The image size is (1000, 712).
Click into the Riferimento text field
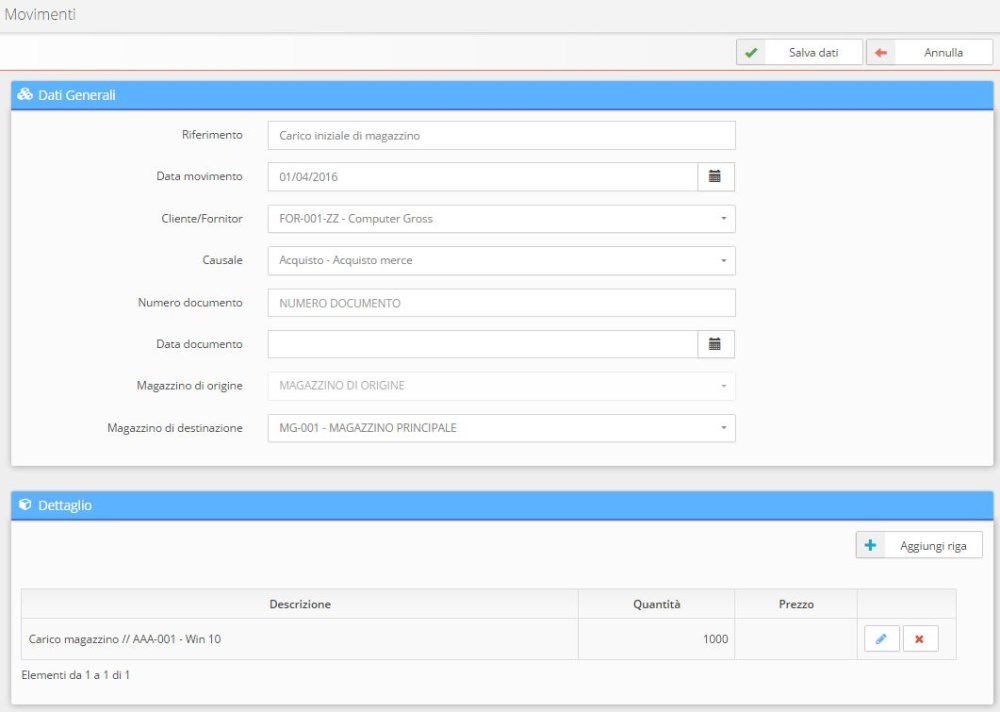501,135
